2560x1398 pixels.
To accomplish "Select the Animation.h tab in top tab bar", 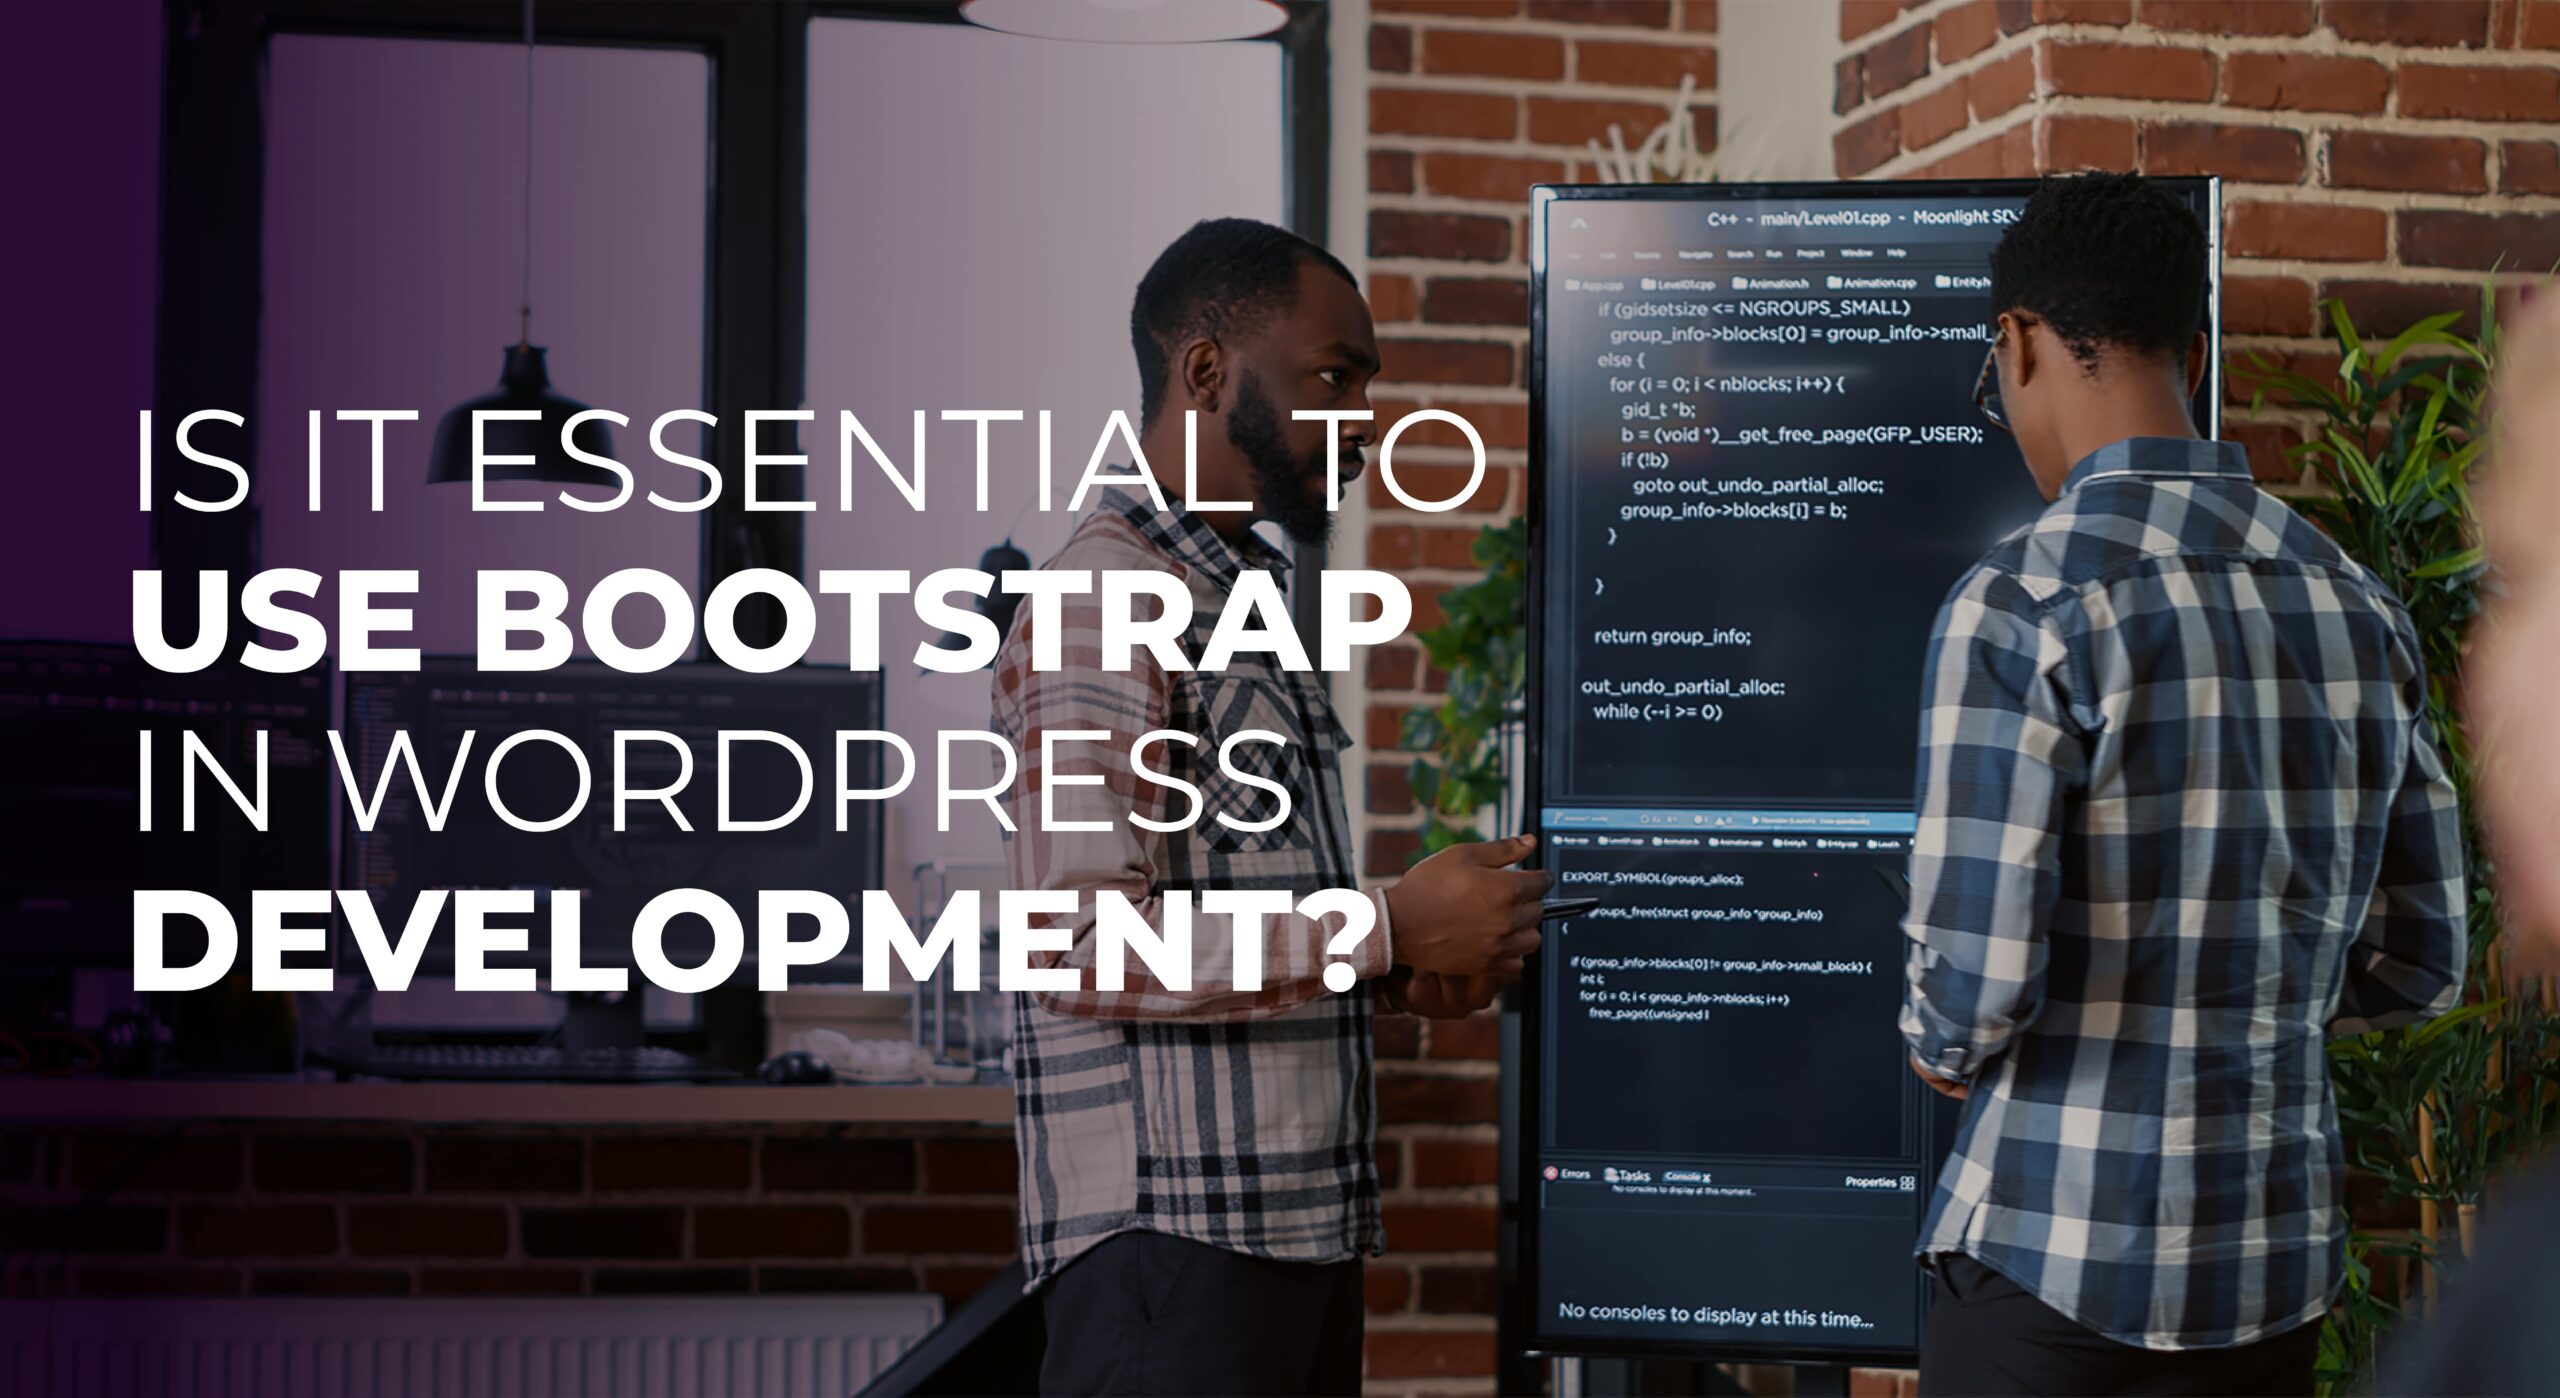I will [x=1770, y=283].
